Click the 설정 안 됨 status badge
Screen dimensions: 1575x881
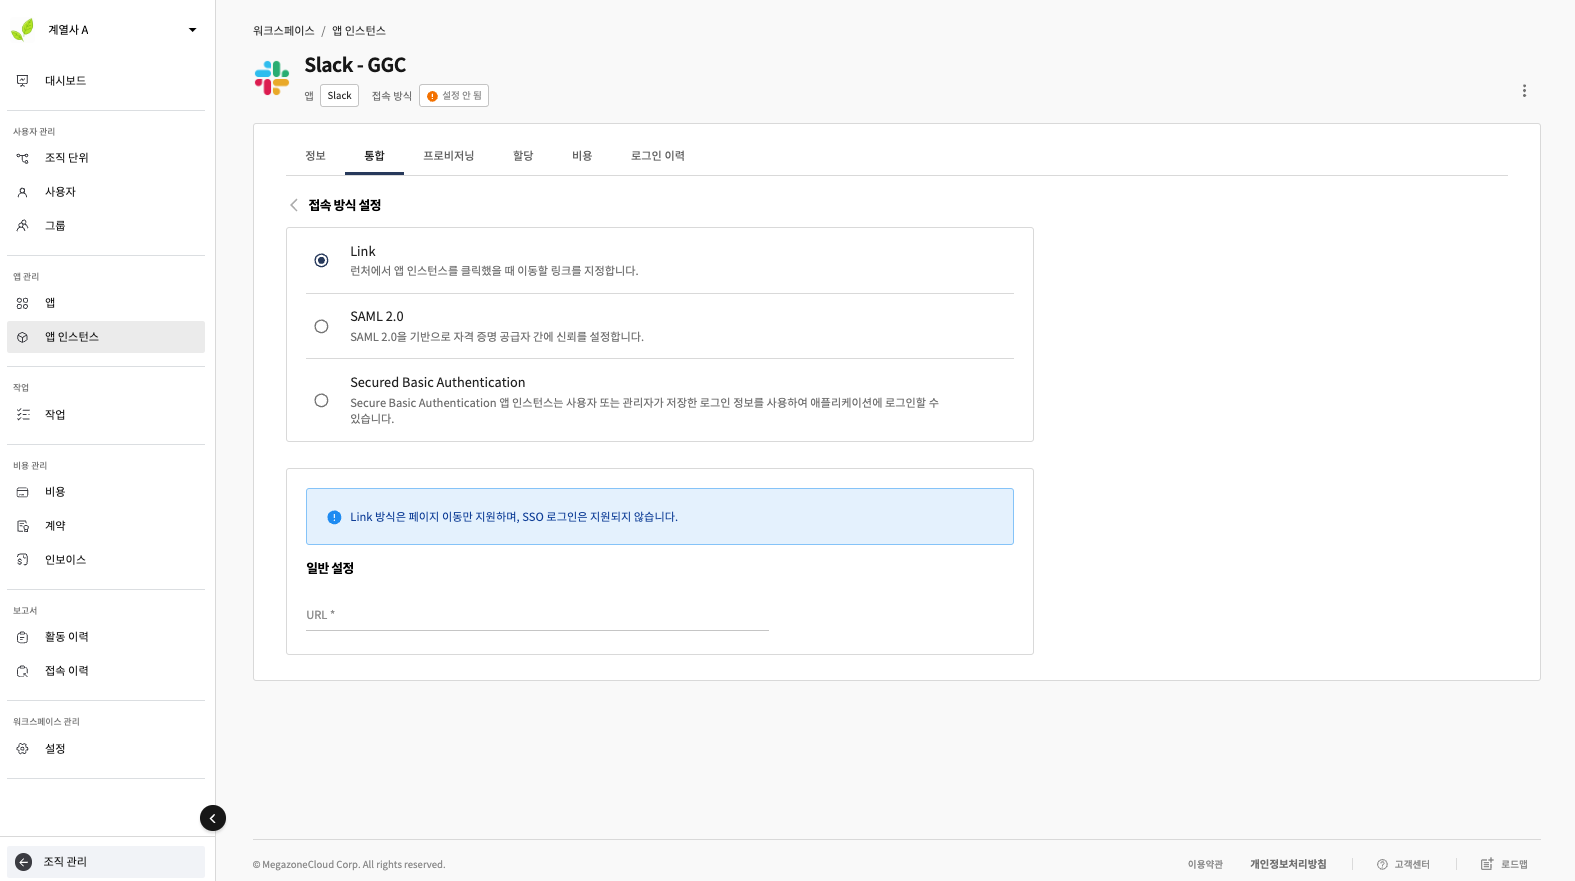point(454,96)
